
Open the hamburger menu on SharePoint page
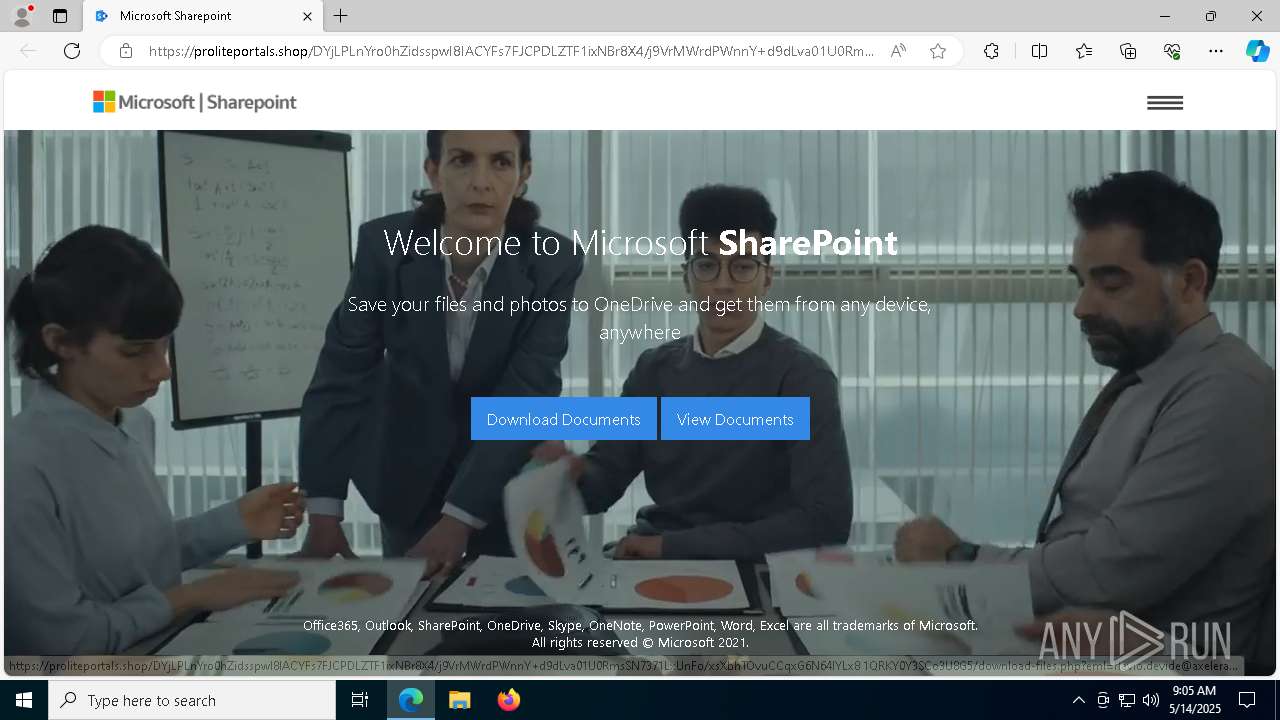click(1165, 102)
